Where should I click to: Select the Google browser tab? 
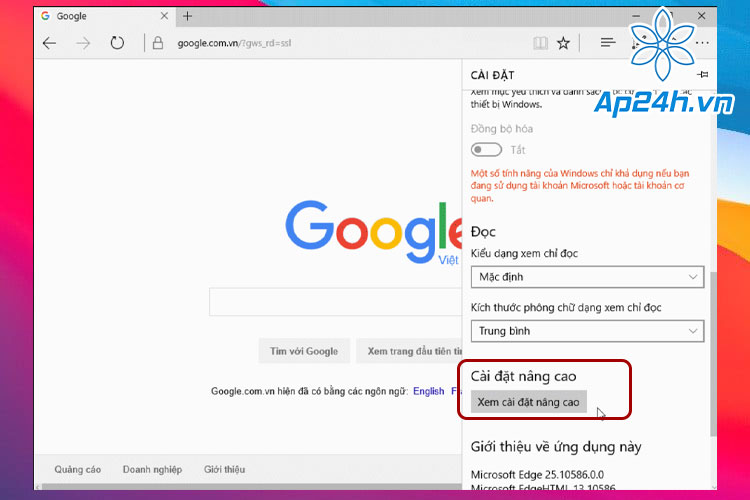(x=104, y=16)
